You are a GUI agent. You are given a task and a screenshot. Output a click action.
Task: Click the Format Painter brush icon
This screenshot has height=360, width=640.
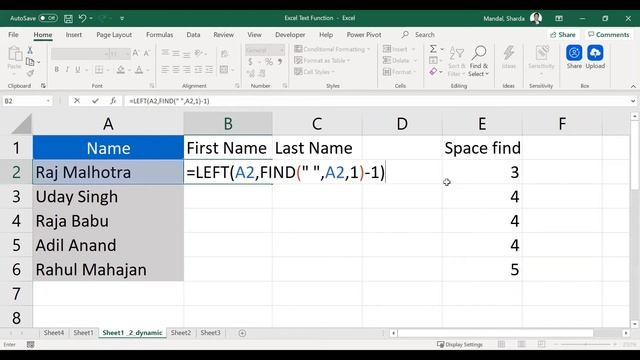(30, 73)
